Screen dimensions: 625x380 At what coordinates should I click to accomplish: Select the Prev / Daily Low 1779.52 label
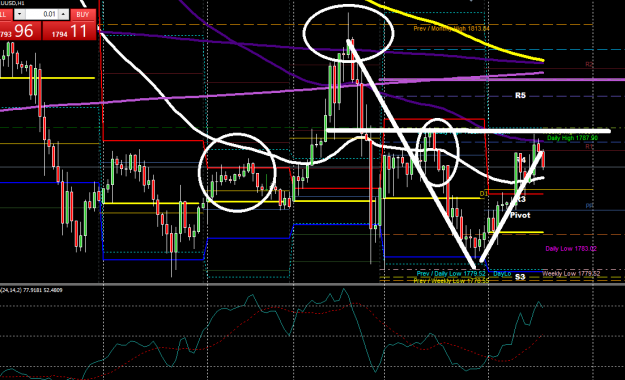tap(451, 274)
